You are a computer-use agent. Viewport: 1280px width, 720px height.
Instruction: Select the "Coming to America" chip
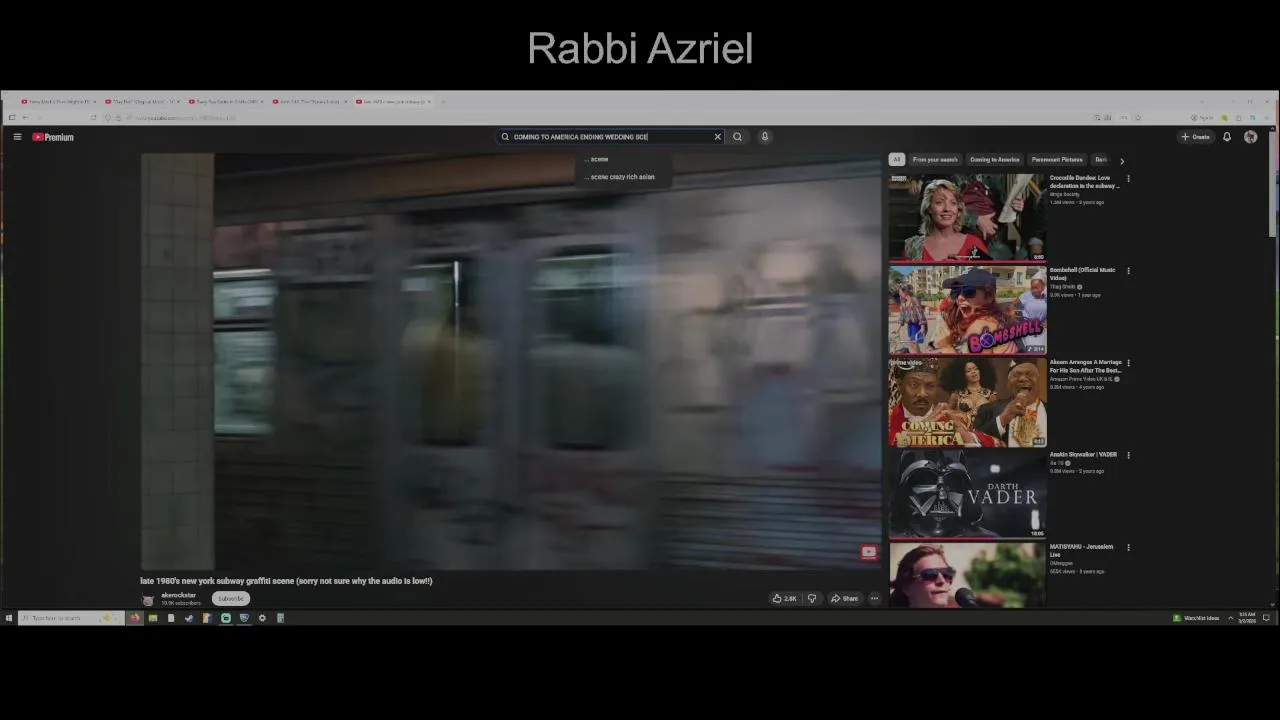pyautogui.click(x=994, y=160)
